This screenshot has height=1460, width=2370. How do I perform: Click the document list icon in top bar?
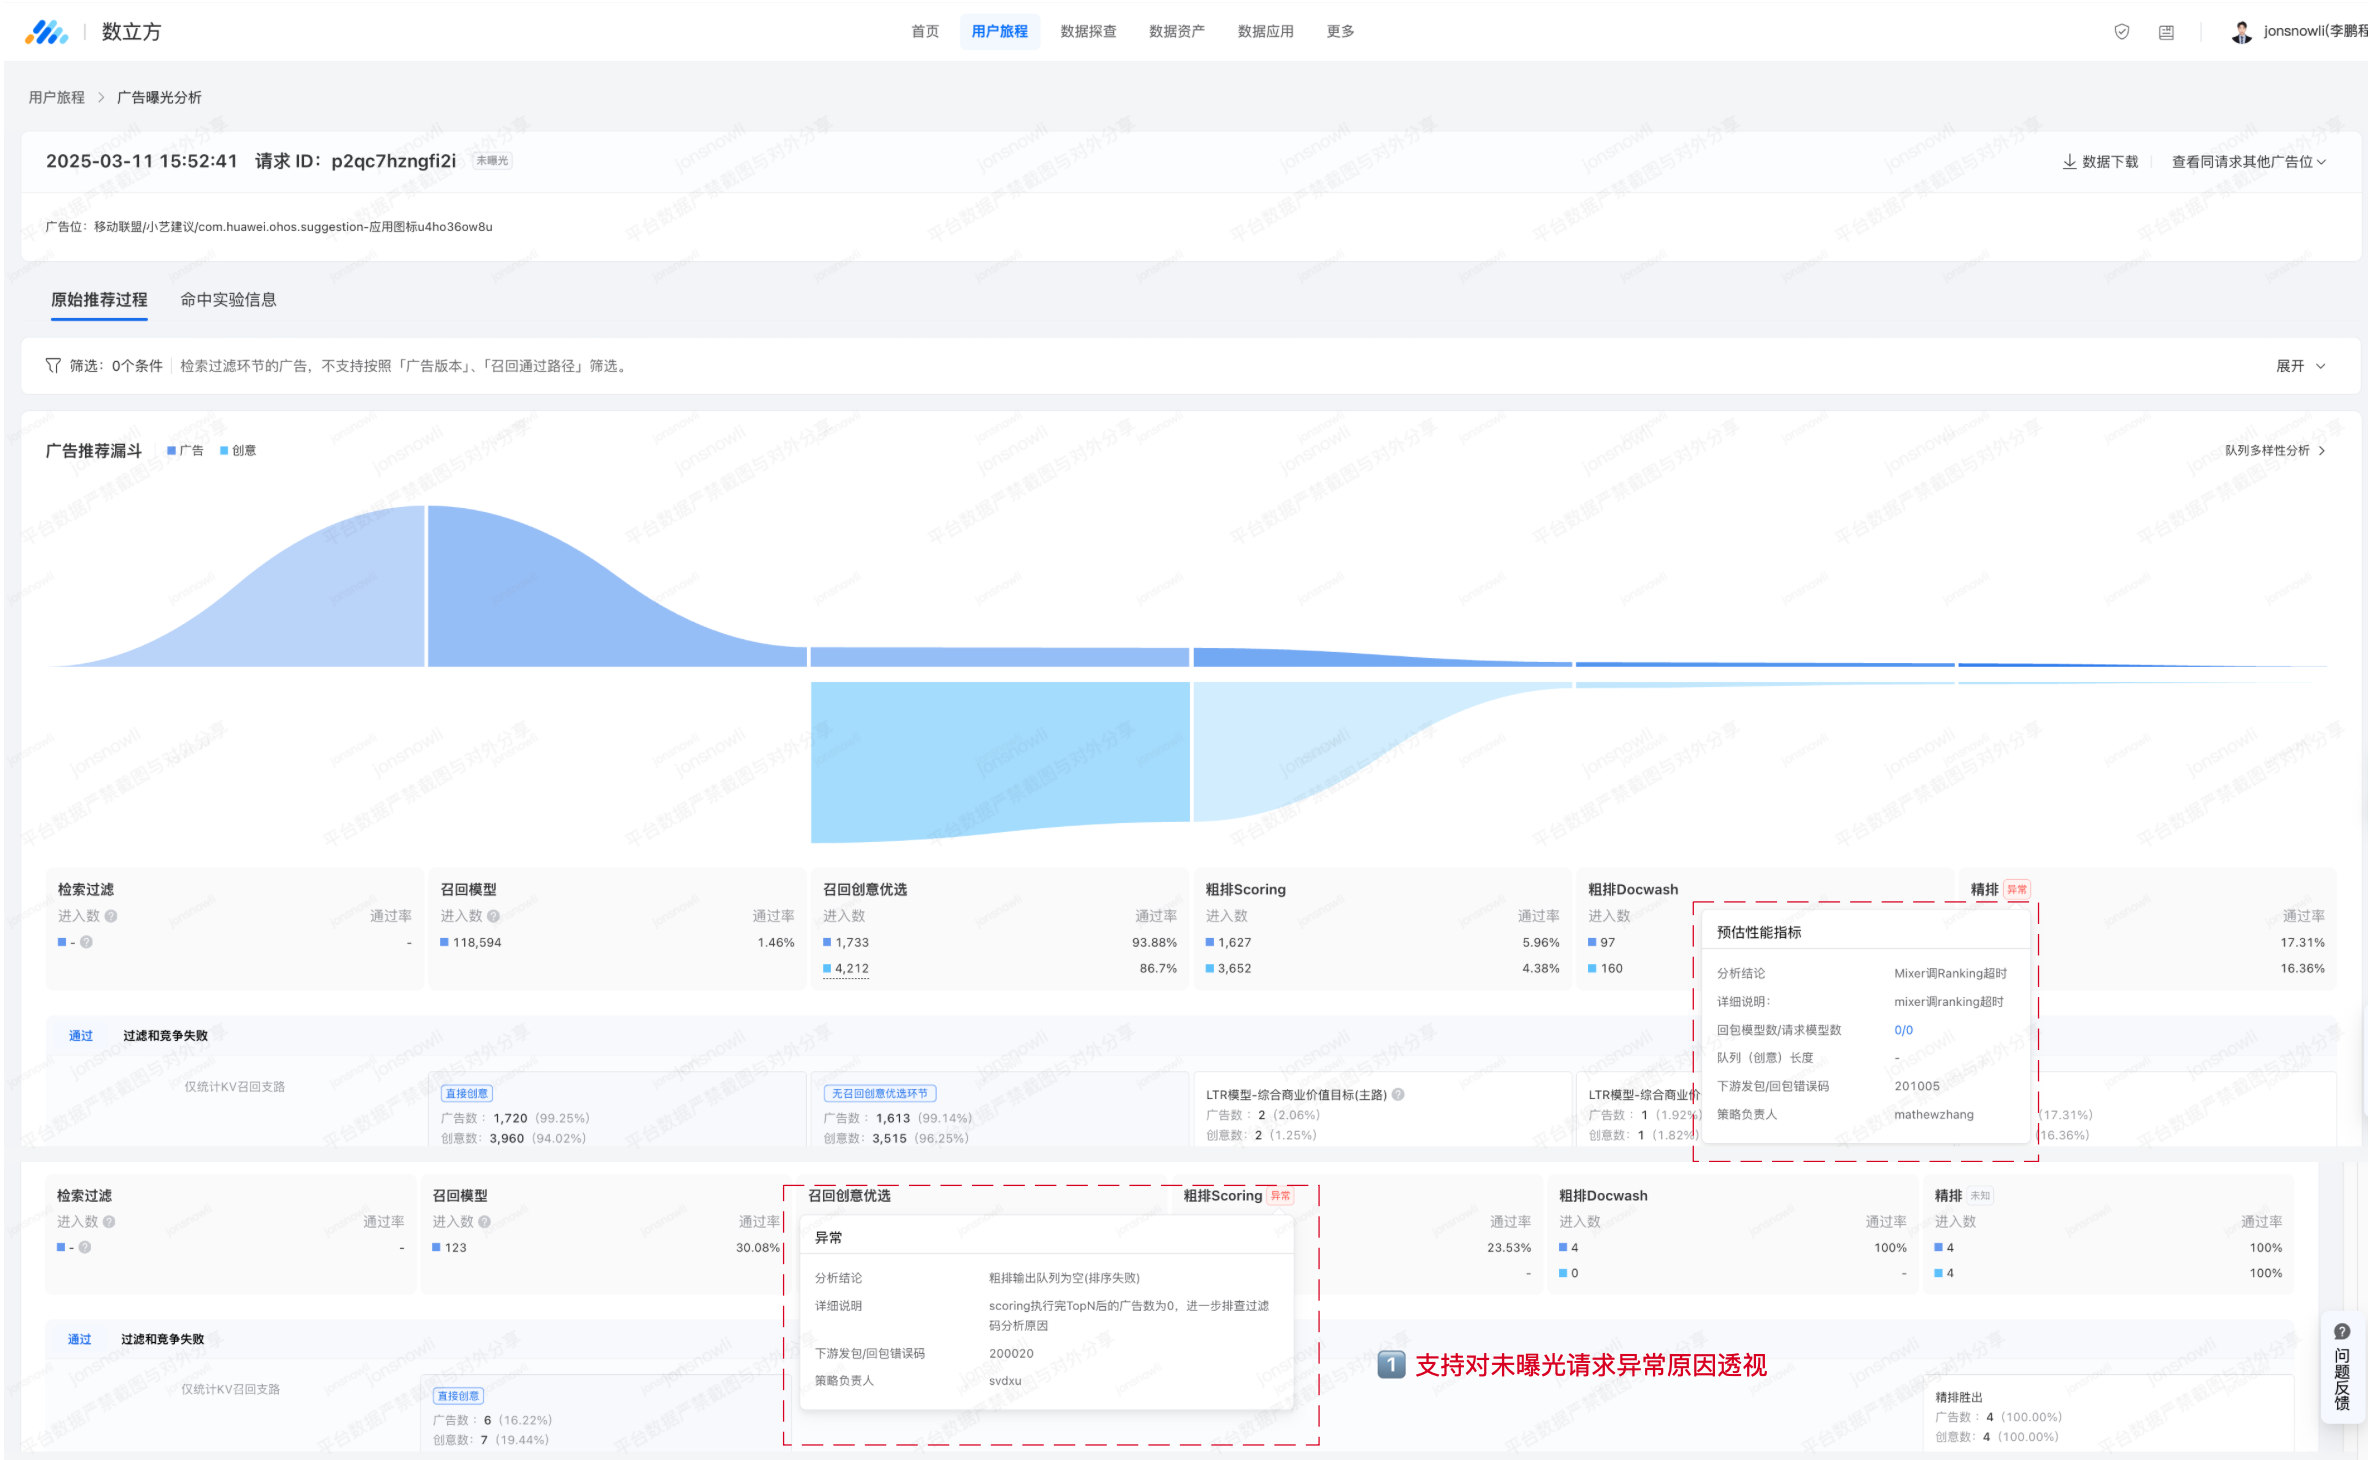2166,32
